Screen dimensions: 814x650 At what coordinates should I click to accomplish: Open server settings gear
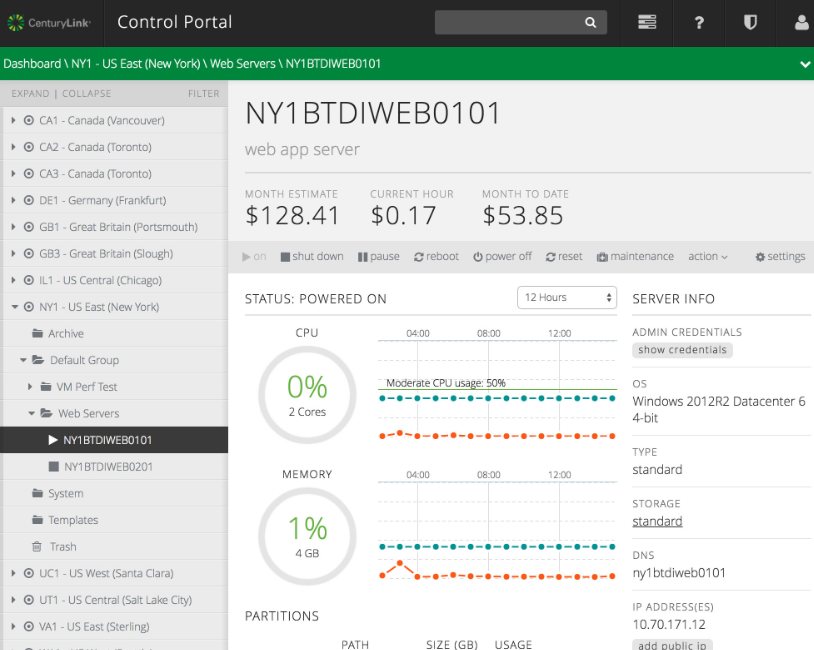click(x=780, y=256)
